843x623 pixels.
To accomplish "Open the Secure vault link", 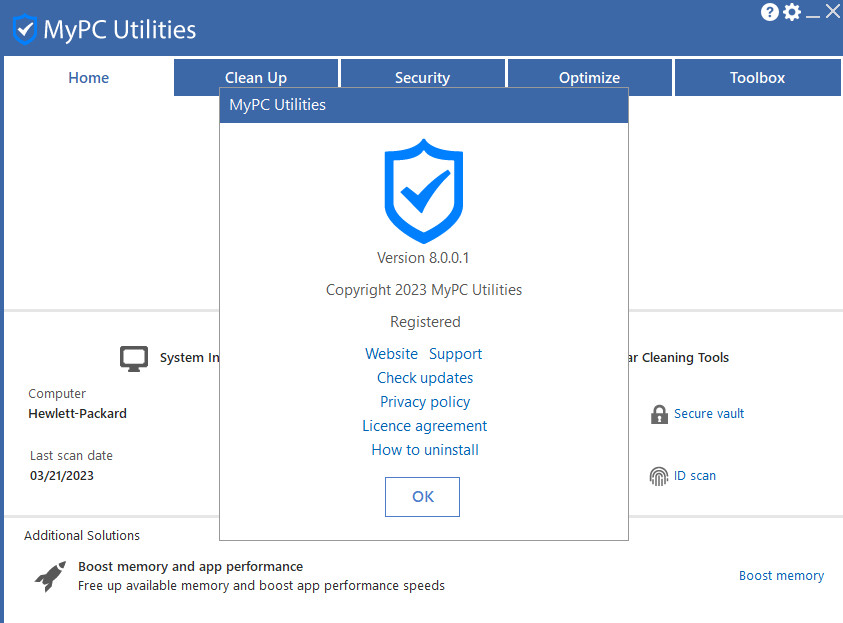I will pyautogui.click(x=709, y=413).
